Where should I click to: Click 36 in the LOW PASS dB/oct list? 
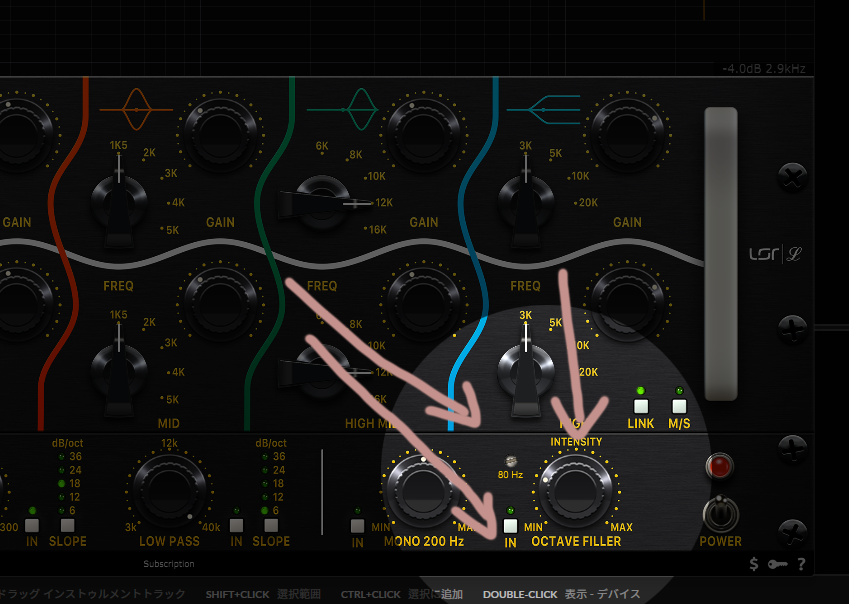(x=279, y=456)
